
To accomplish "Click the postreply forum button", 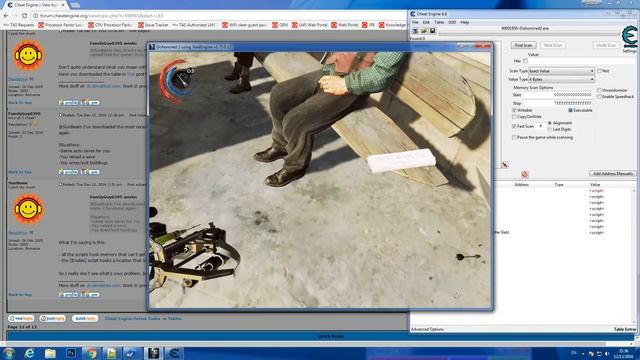I will coord(52,318).
